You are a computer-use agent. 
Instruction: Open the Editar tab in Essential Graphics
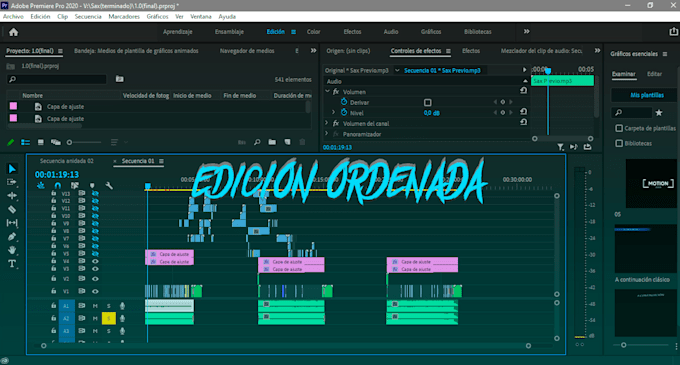[x=654, y=74]
